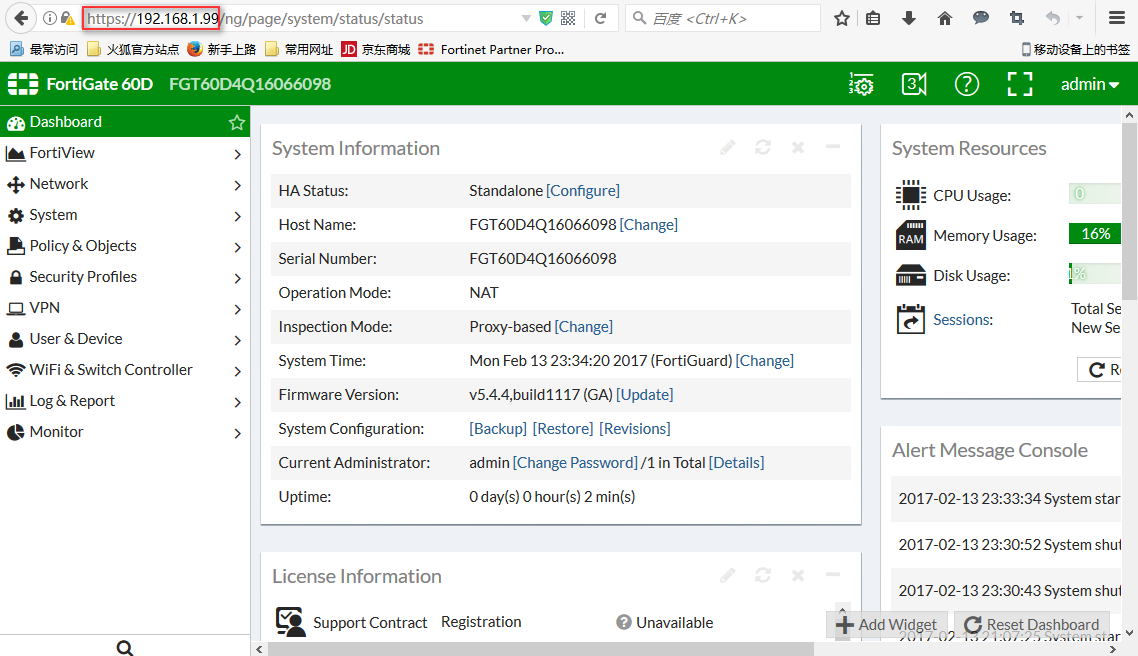This screenshot has width=1138, height=656.
Task: Minimize the System Information widget
Action: [x=832, y=147]
